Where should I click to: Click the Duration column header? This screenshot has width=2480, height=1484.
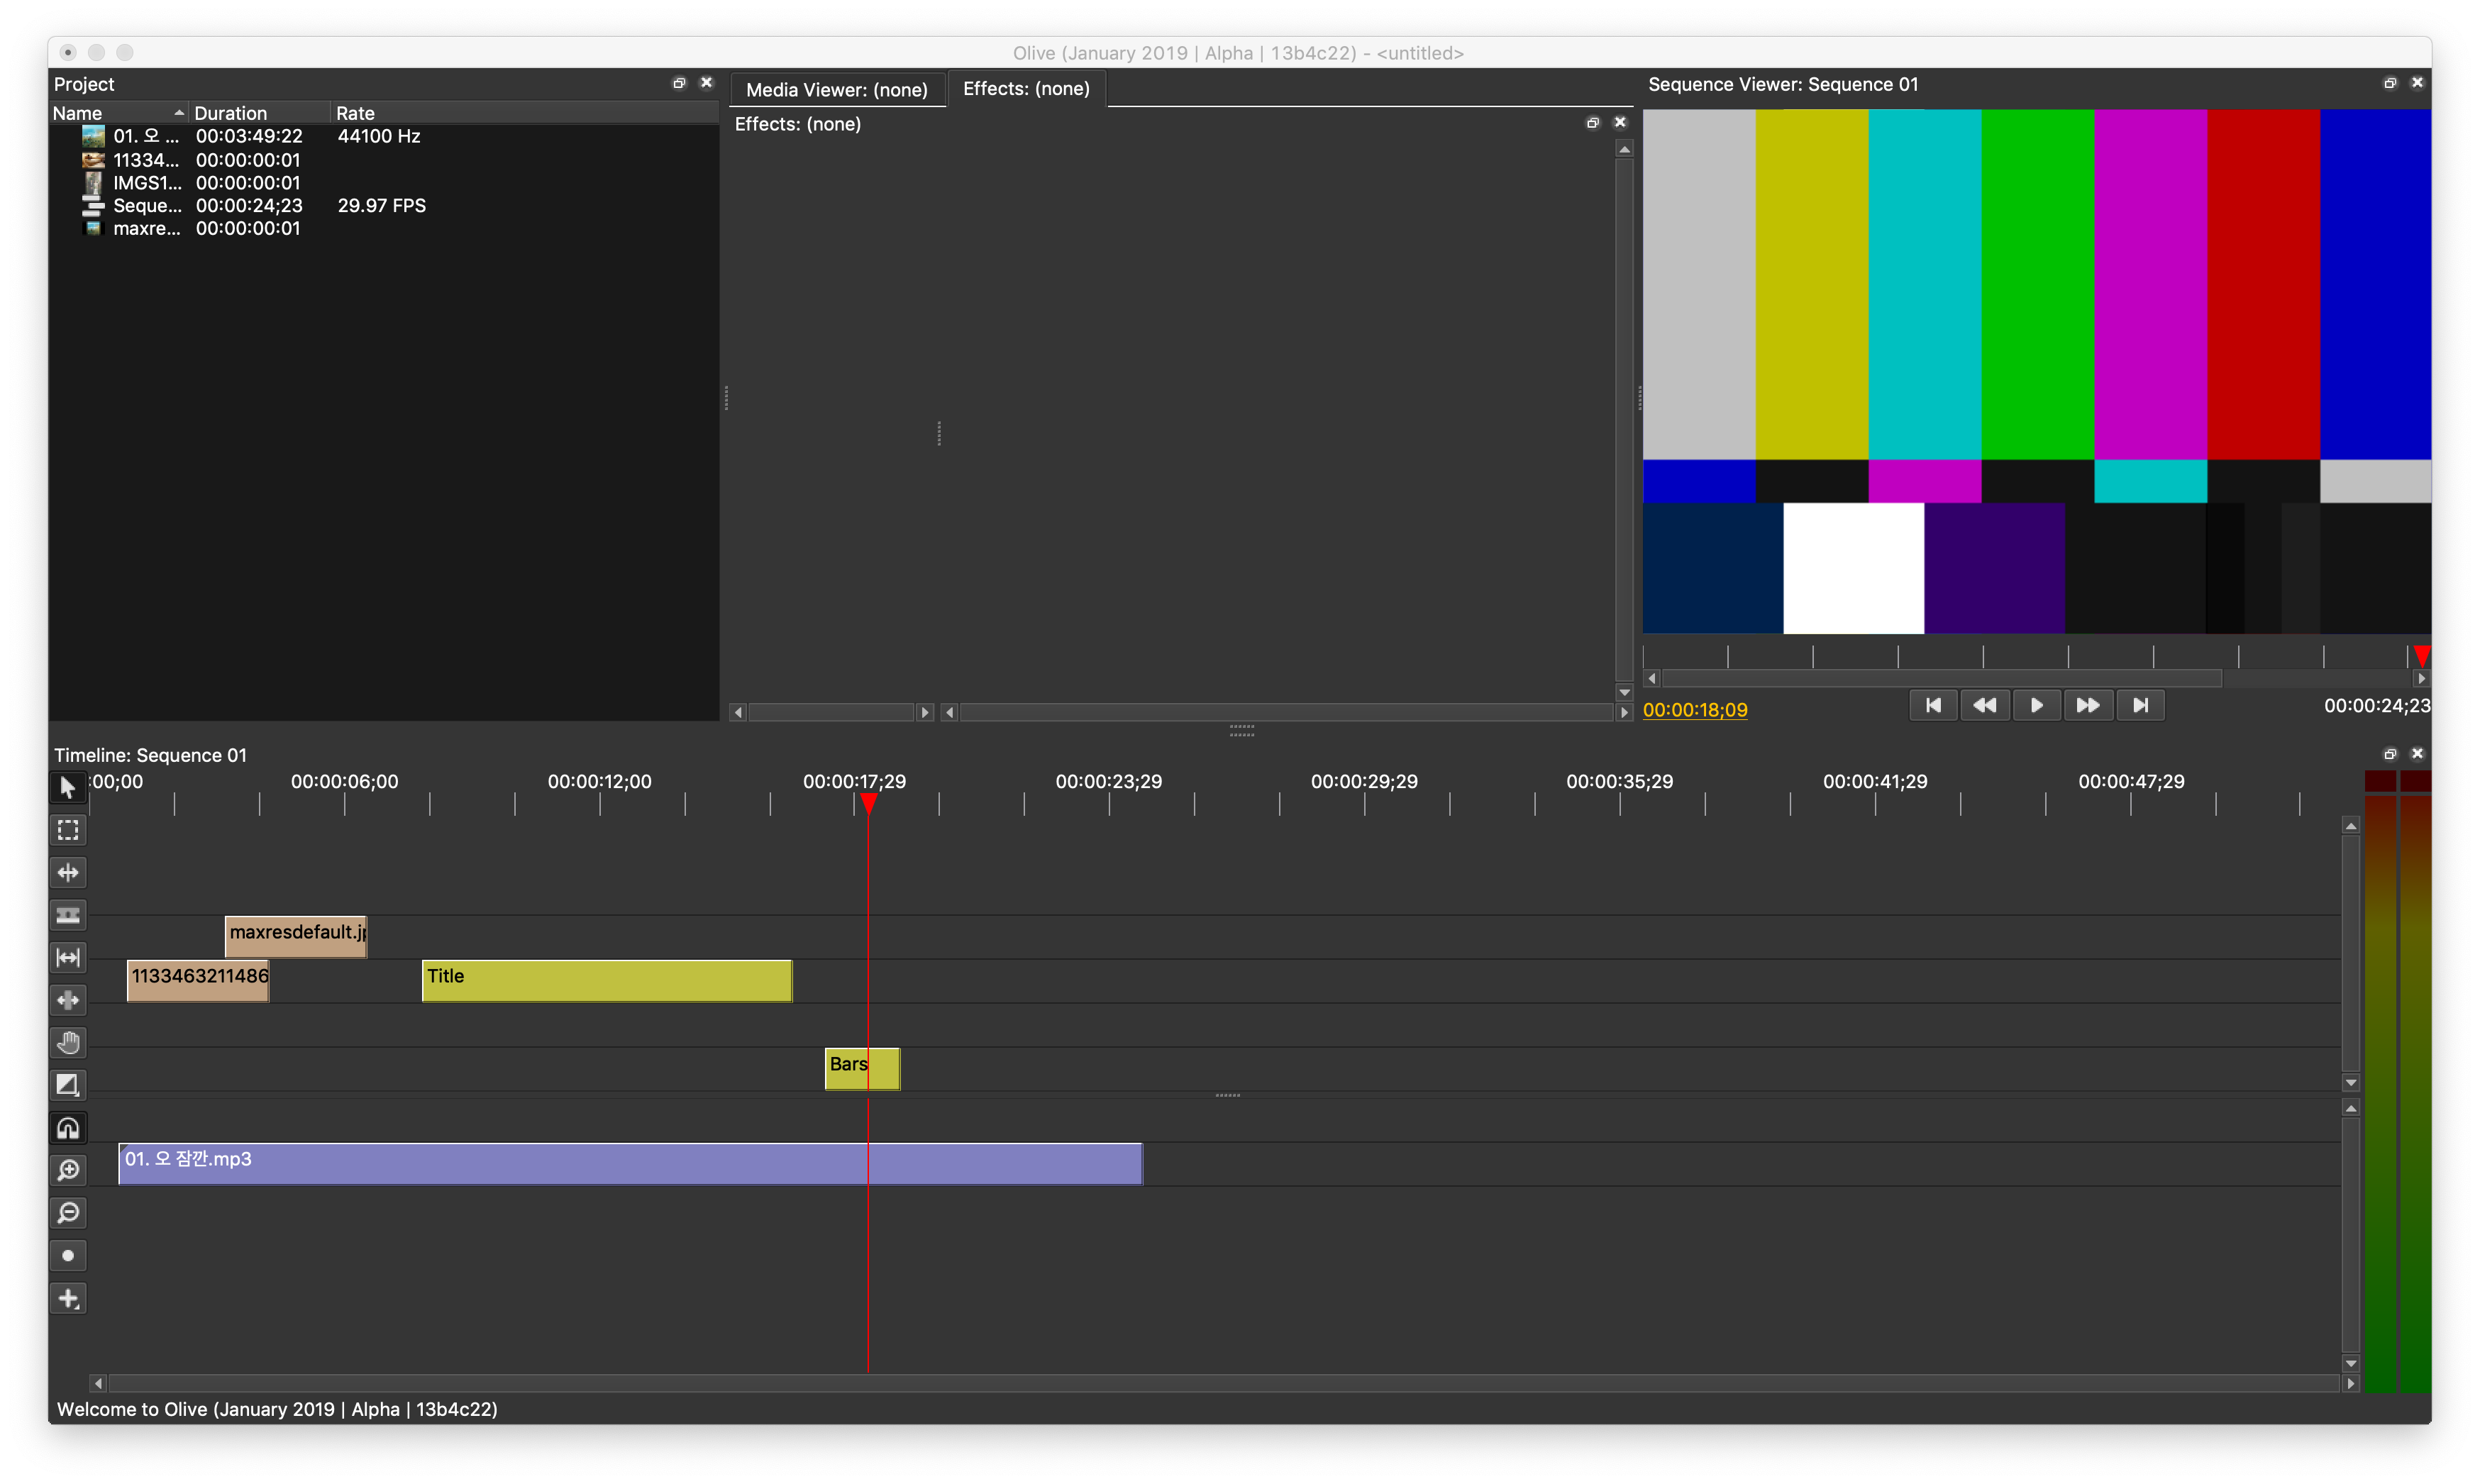260,113
